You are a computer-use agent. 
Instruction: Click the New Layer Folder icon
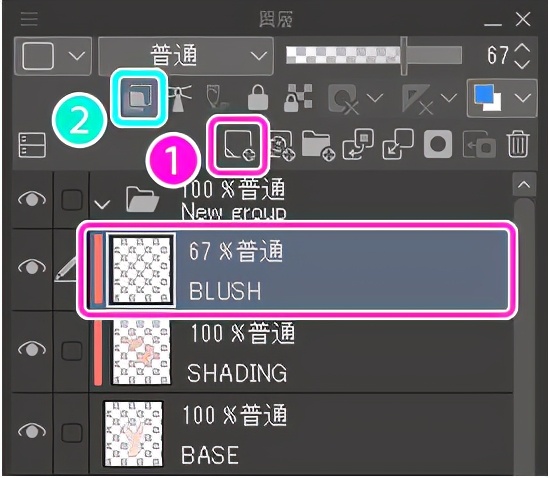pos(318,145)
